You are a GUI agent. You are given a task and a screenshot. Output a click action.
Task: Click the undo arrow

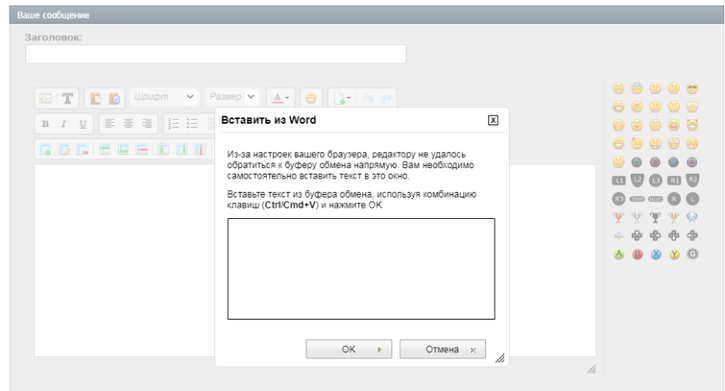368,98
